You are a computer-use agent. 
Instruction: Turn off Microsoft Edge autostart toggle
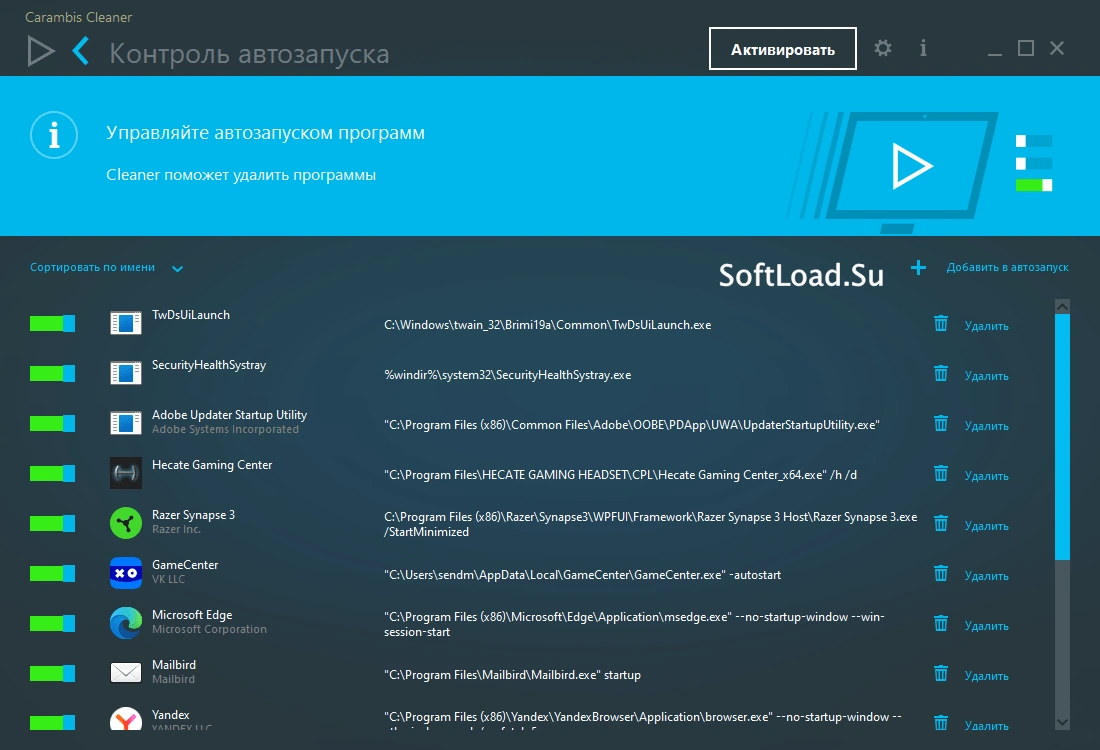click(x=53, y=623)
